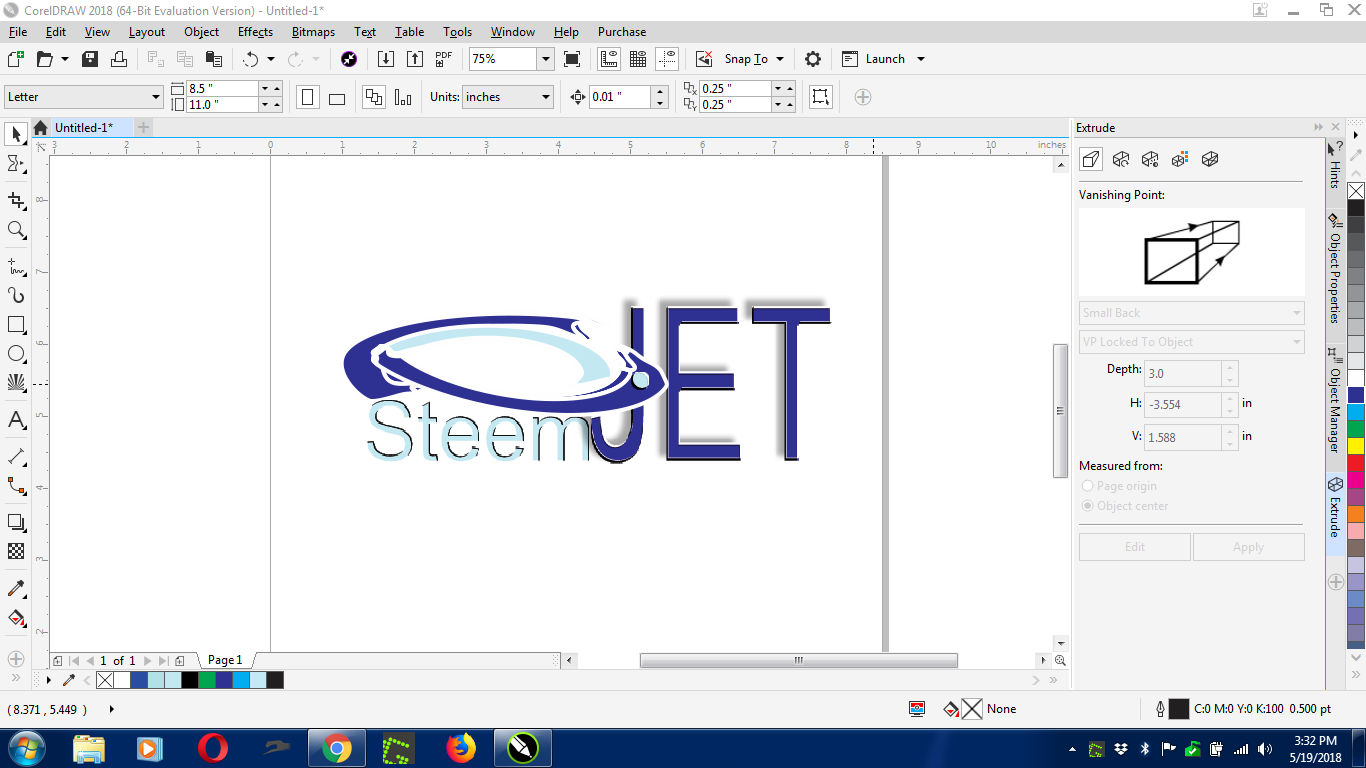1366x768 pixels.
Task: Select the Crop tool
Action: click(16, 201)
